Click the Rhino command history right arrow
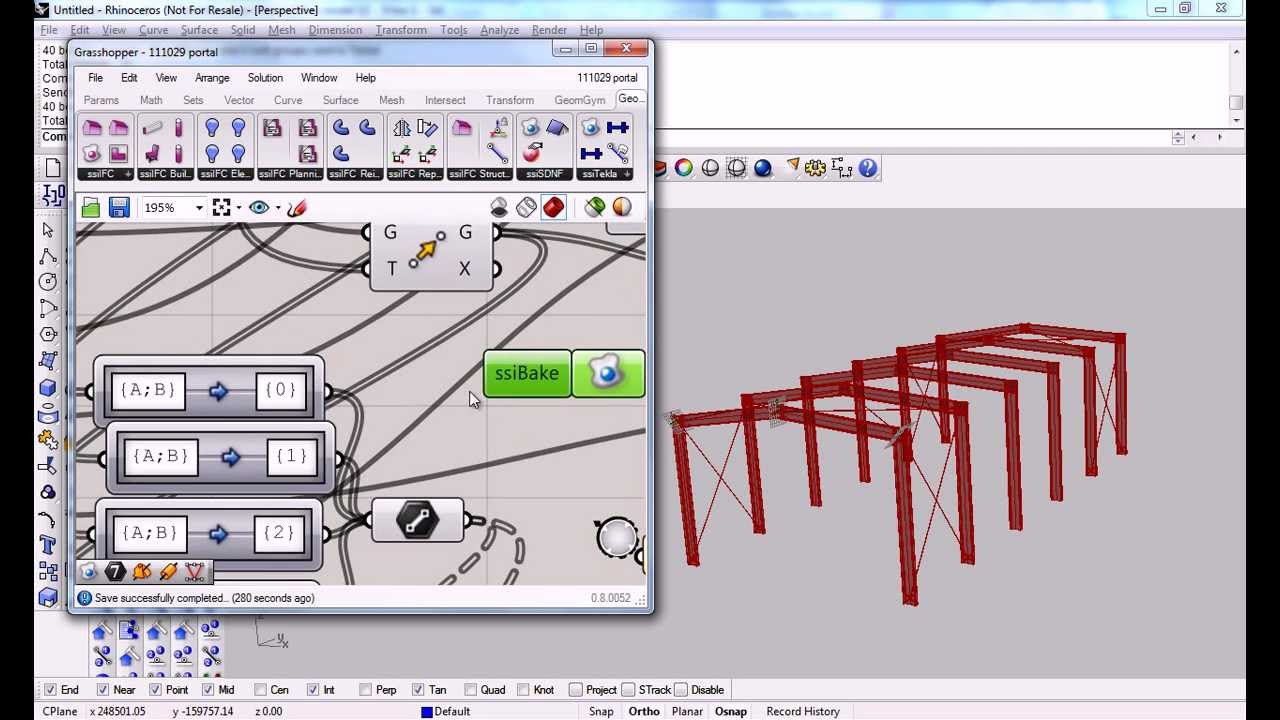The image size is (1280, 720). coord(1219,137)
